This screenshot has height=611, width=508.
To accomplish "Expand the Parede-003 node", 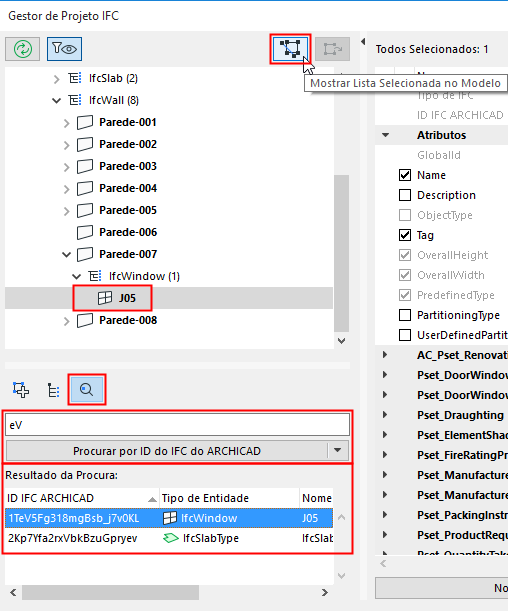I will click(67, 167).
